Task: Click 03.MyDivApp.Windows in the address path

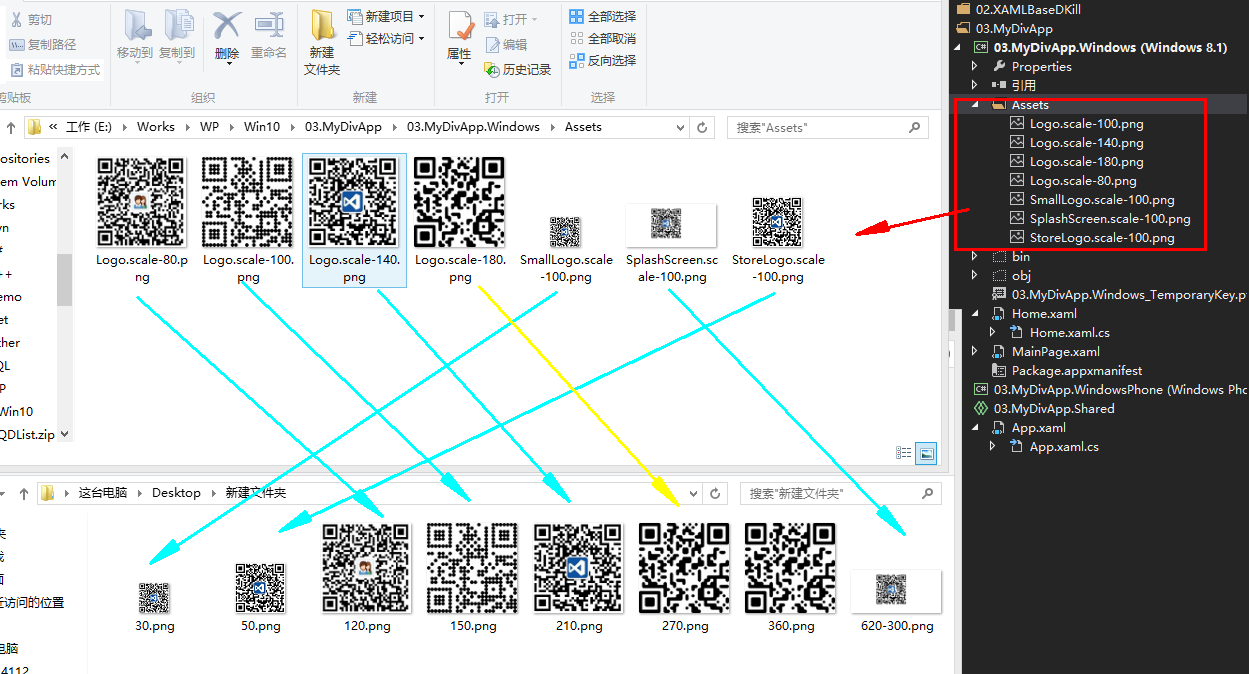Action: (473, 128)
